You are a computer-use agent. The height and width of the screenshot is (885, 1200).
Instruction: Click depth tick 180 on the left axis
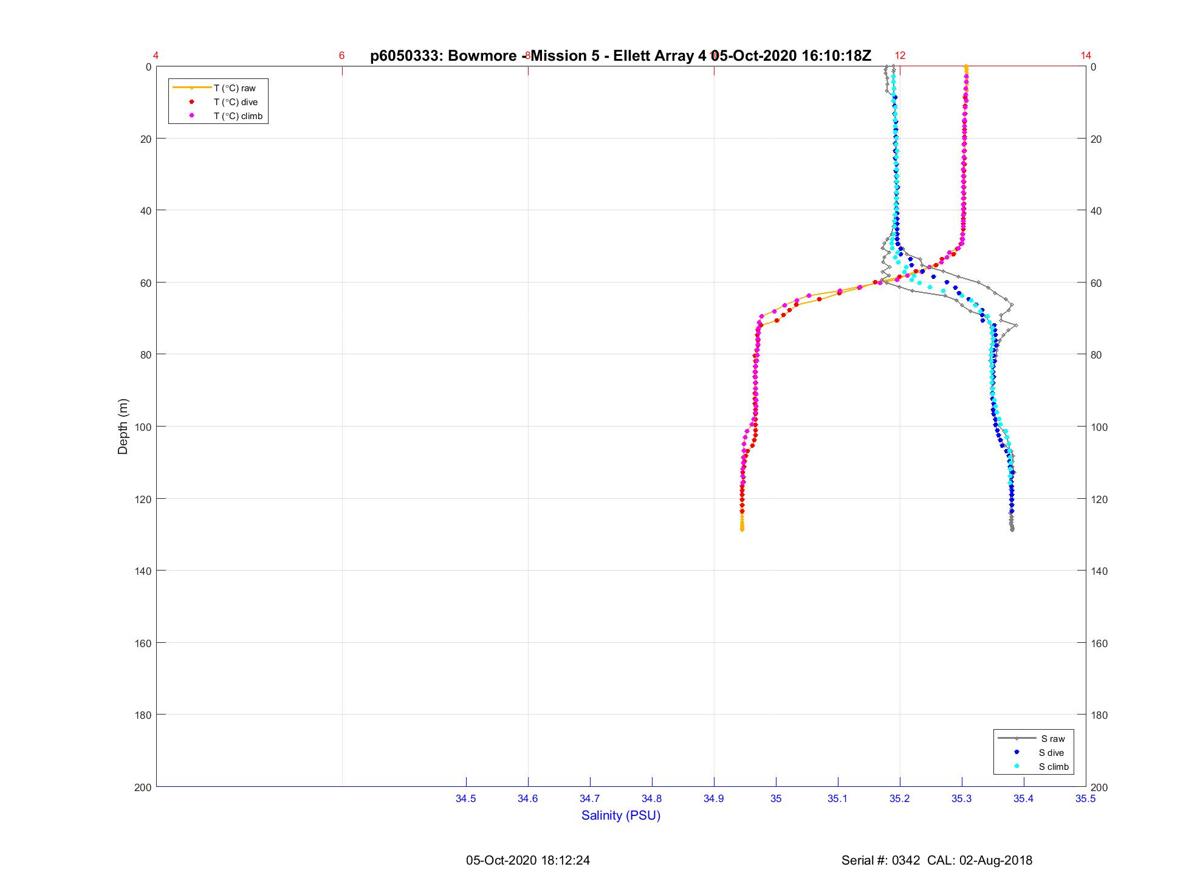point(142,715)
